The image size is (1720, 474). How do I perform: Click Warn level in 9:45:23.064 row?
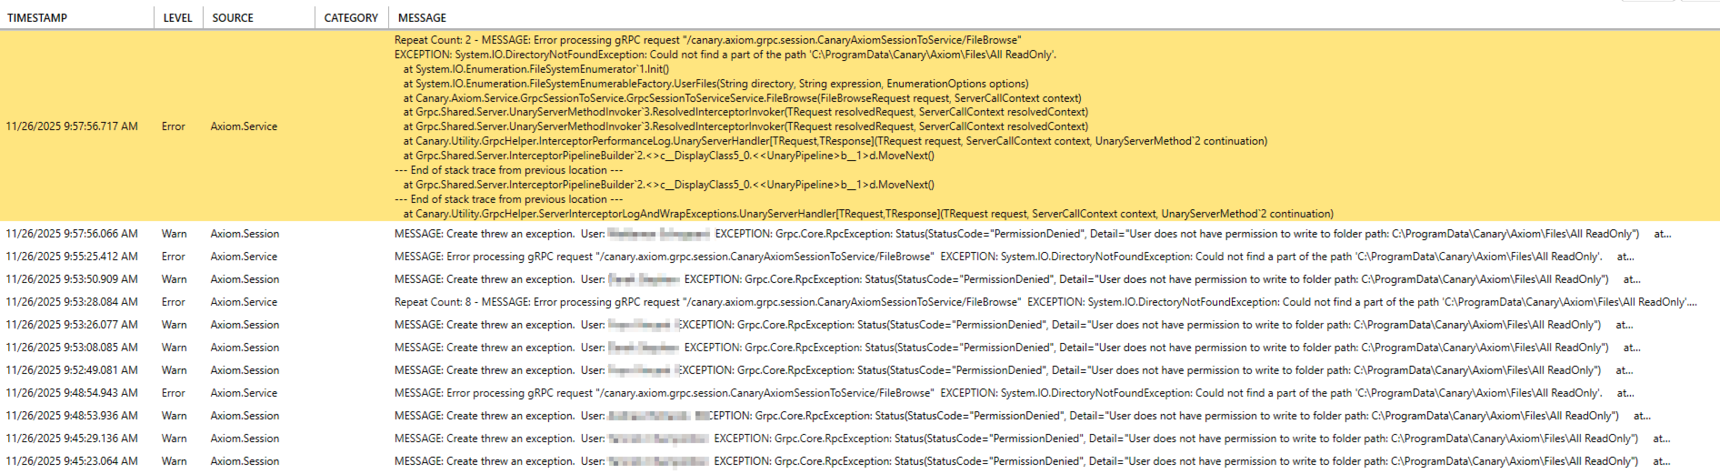pos(174,462)
